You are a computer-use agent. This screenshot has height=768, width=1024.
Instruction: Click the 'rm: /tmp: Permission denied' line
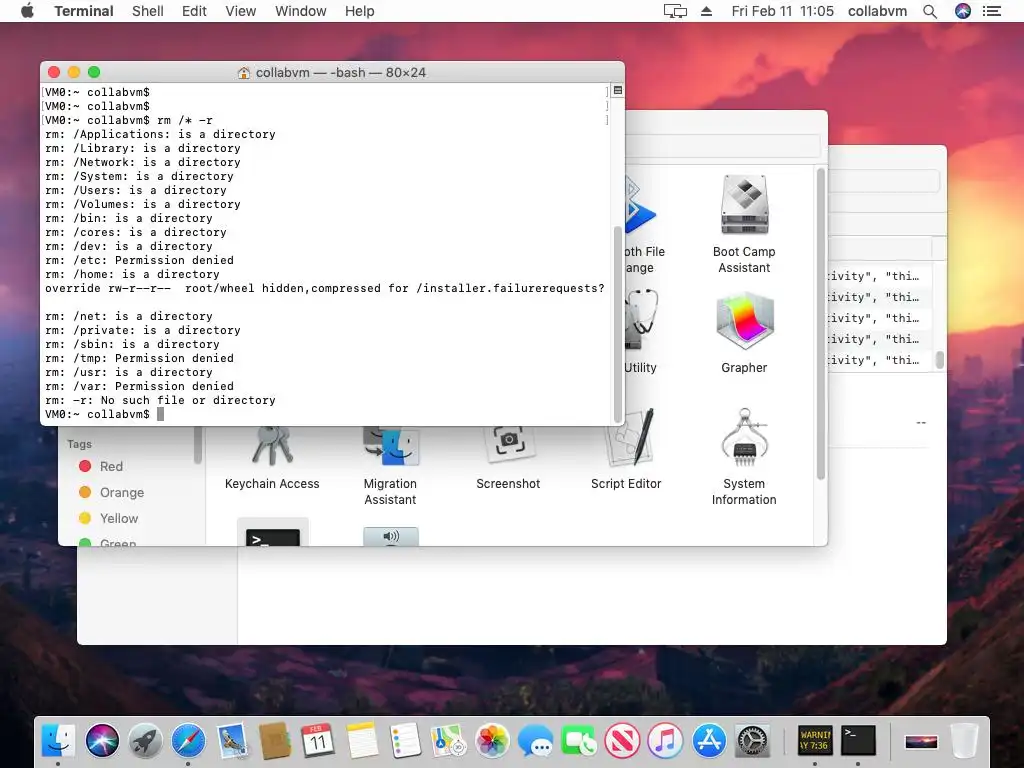click(x=139, y=359)
